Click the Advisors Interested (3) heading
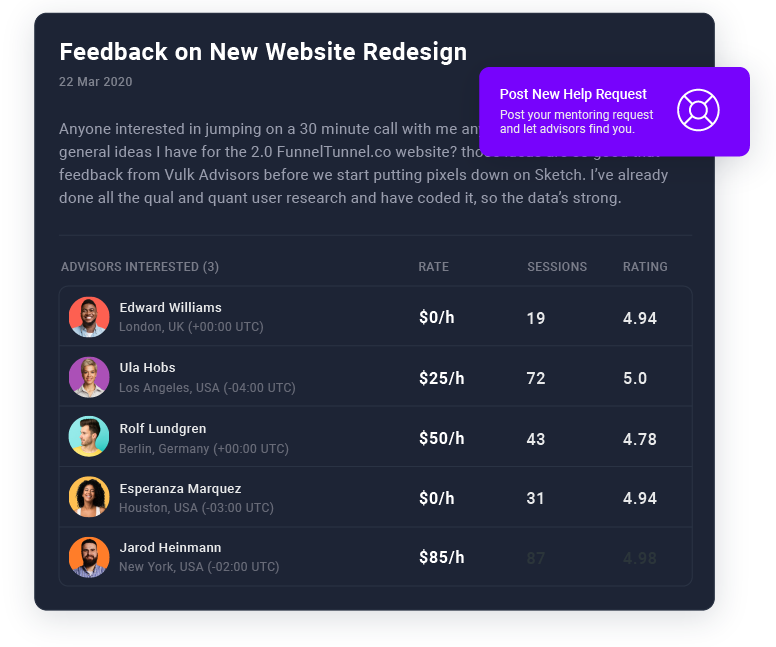The image size is (776, 647). point(140,267)
